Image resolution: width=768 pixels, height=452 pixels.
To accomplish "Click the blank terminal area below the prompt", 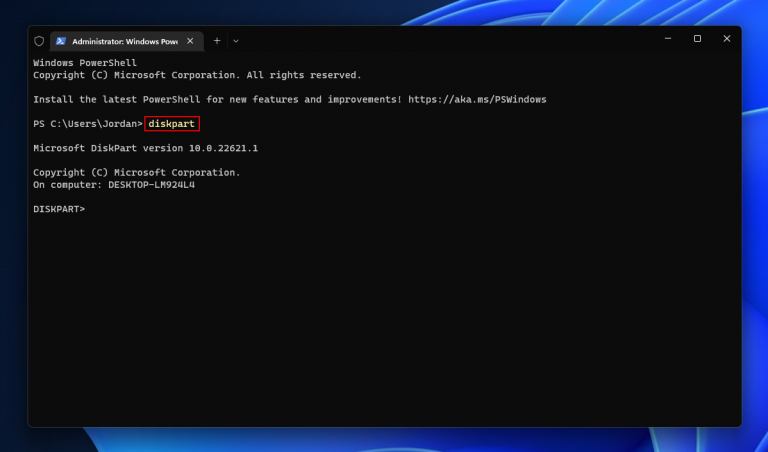I will point(384,320).
